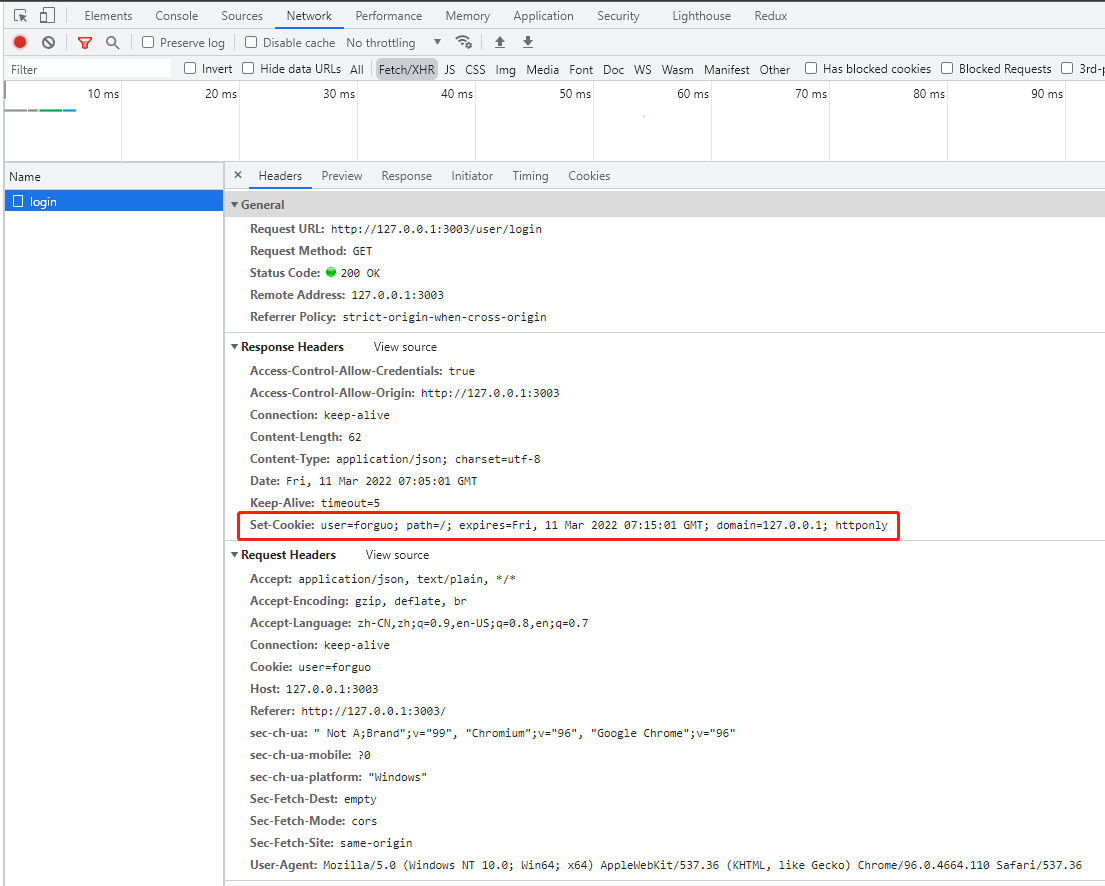Click the export HAR download arrow icon
The image size is (1105, 886).
[x=528, y=42]
